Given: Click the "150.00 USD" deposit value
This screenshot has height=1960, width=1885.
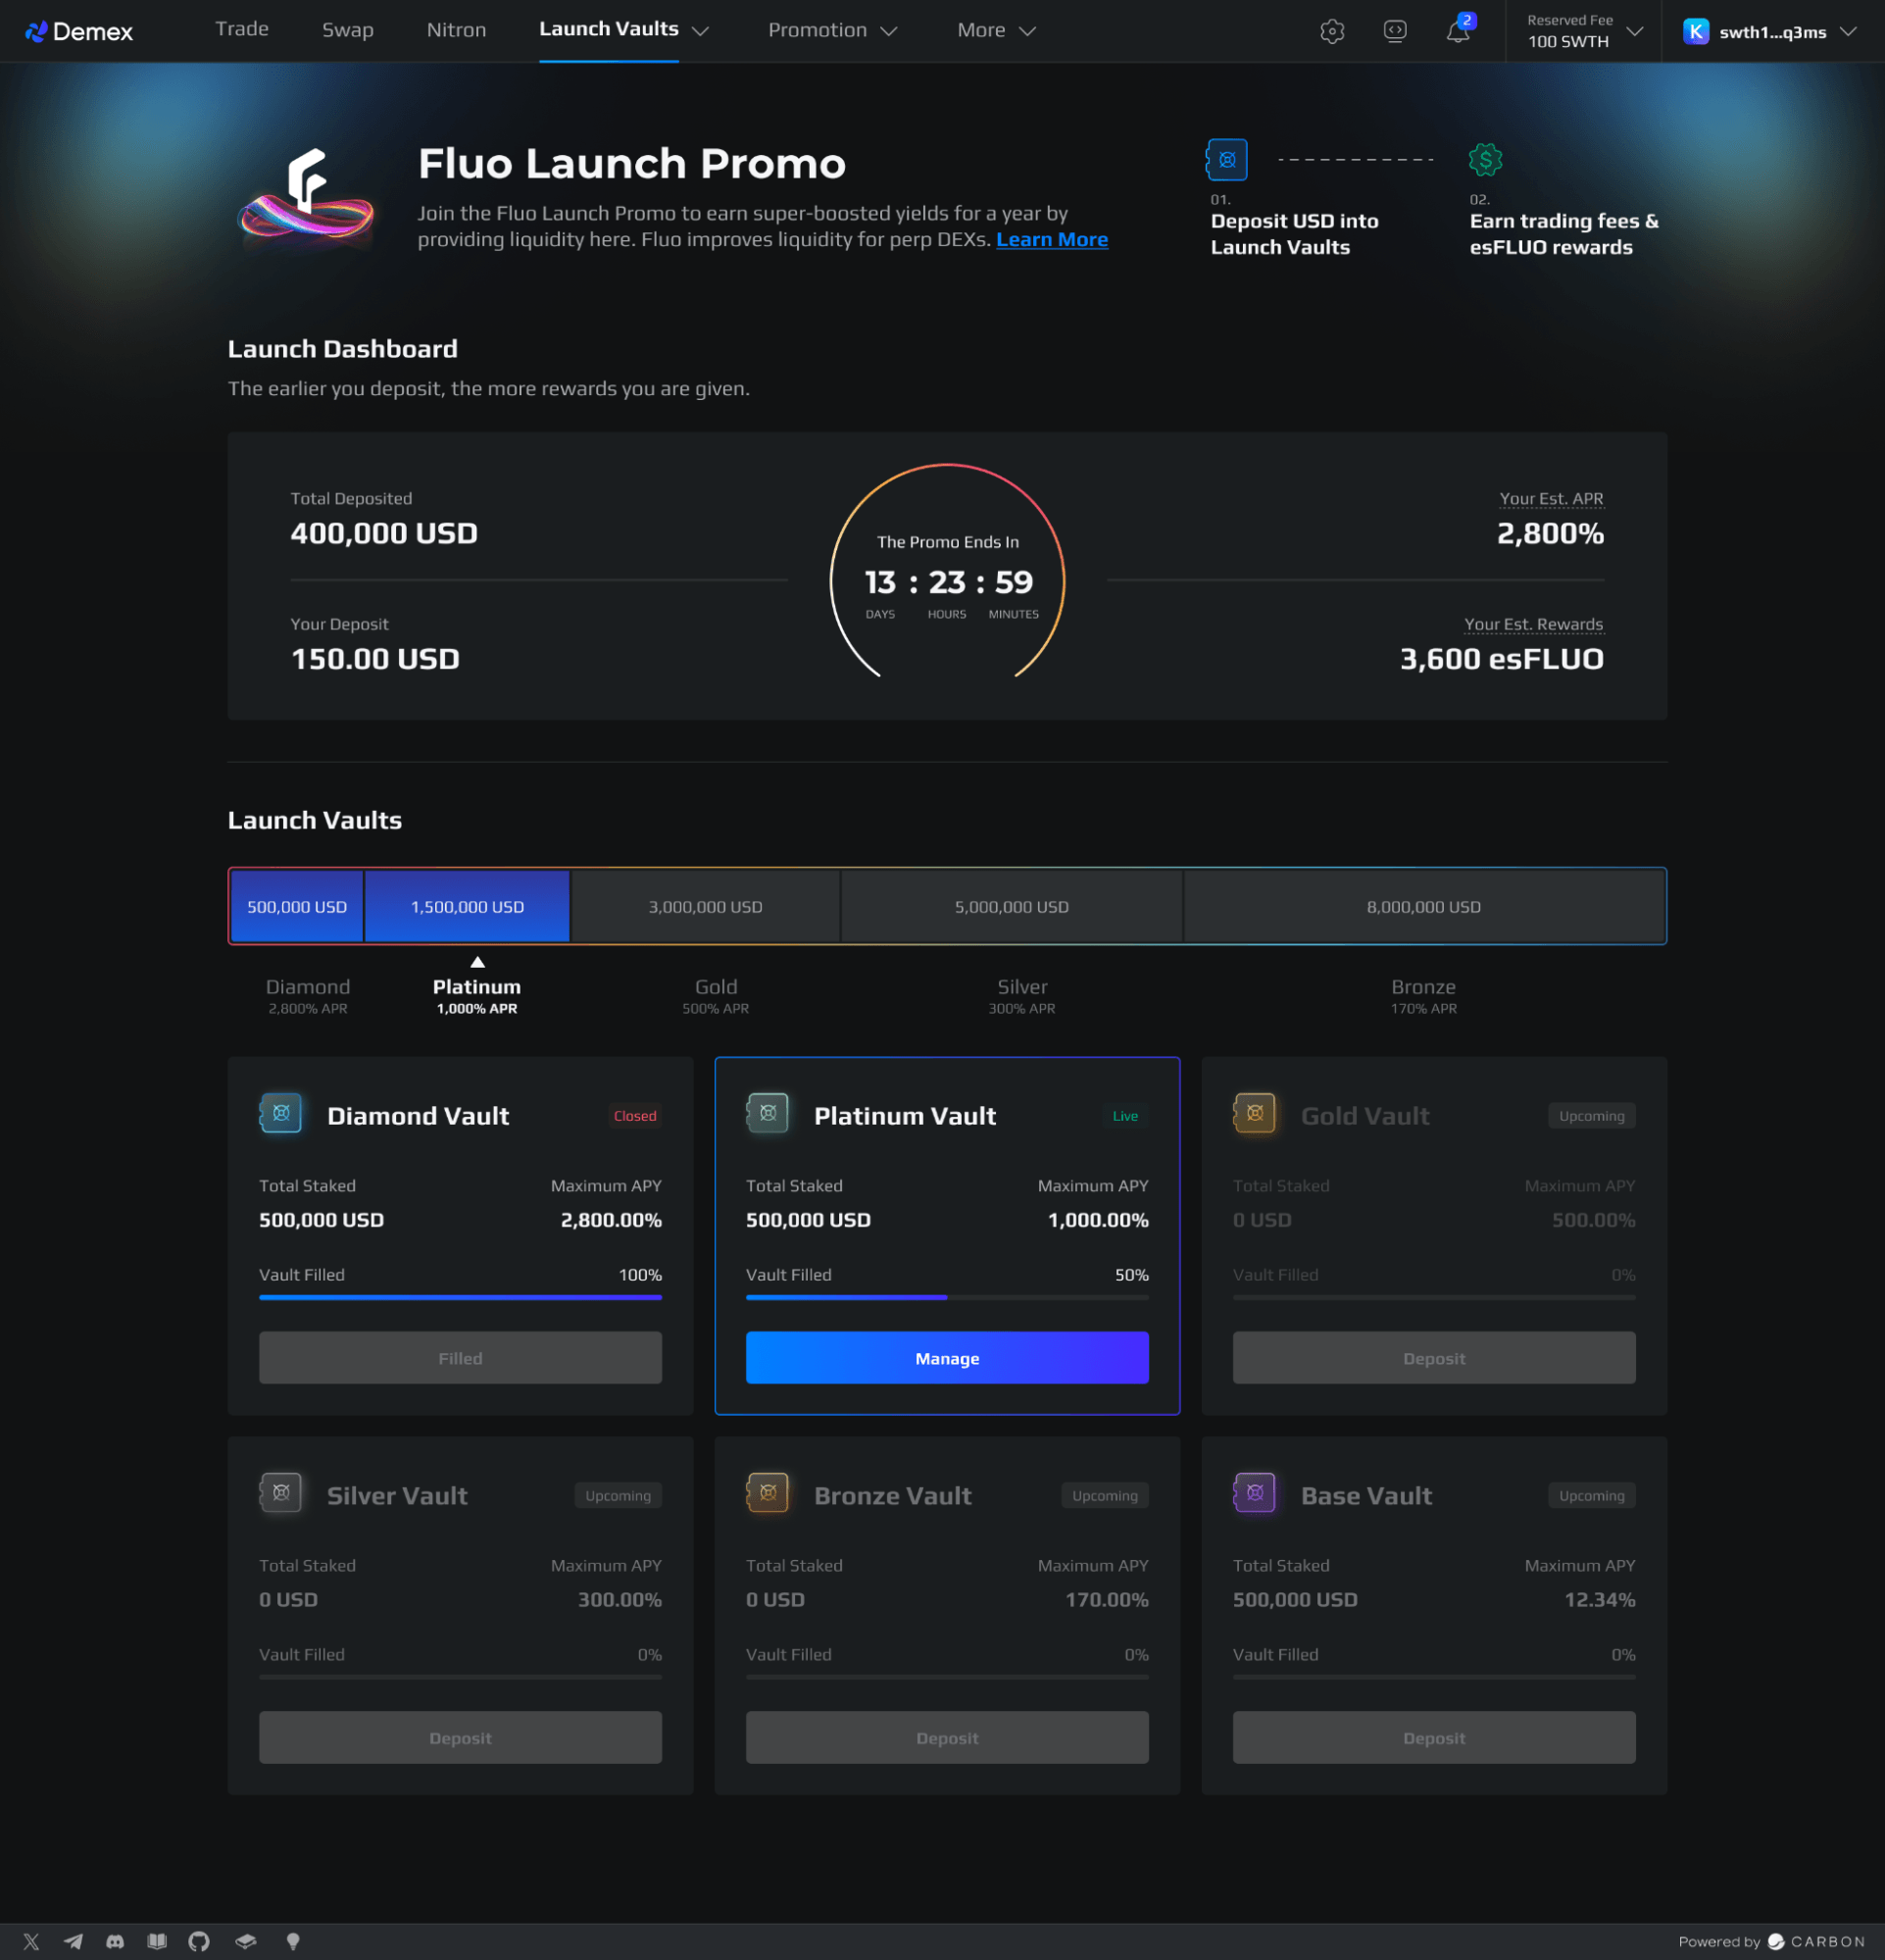Looking at the screenshot, I should click(375, 660).
